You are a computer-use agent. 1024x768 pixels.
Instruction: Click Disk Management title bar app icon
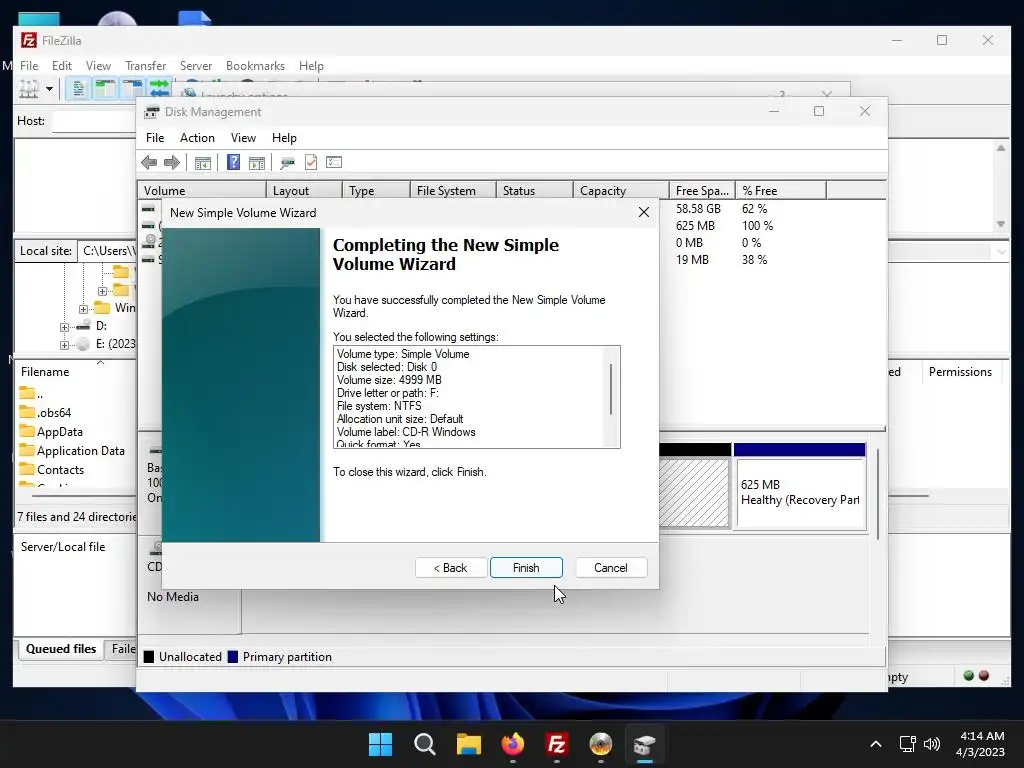152,112
